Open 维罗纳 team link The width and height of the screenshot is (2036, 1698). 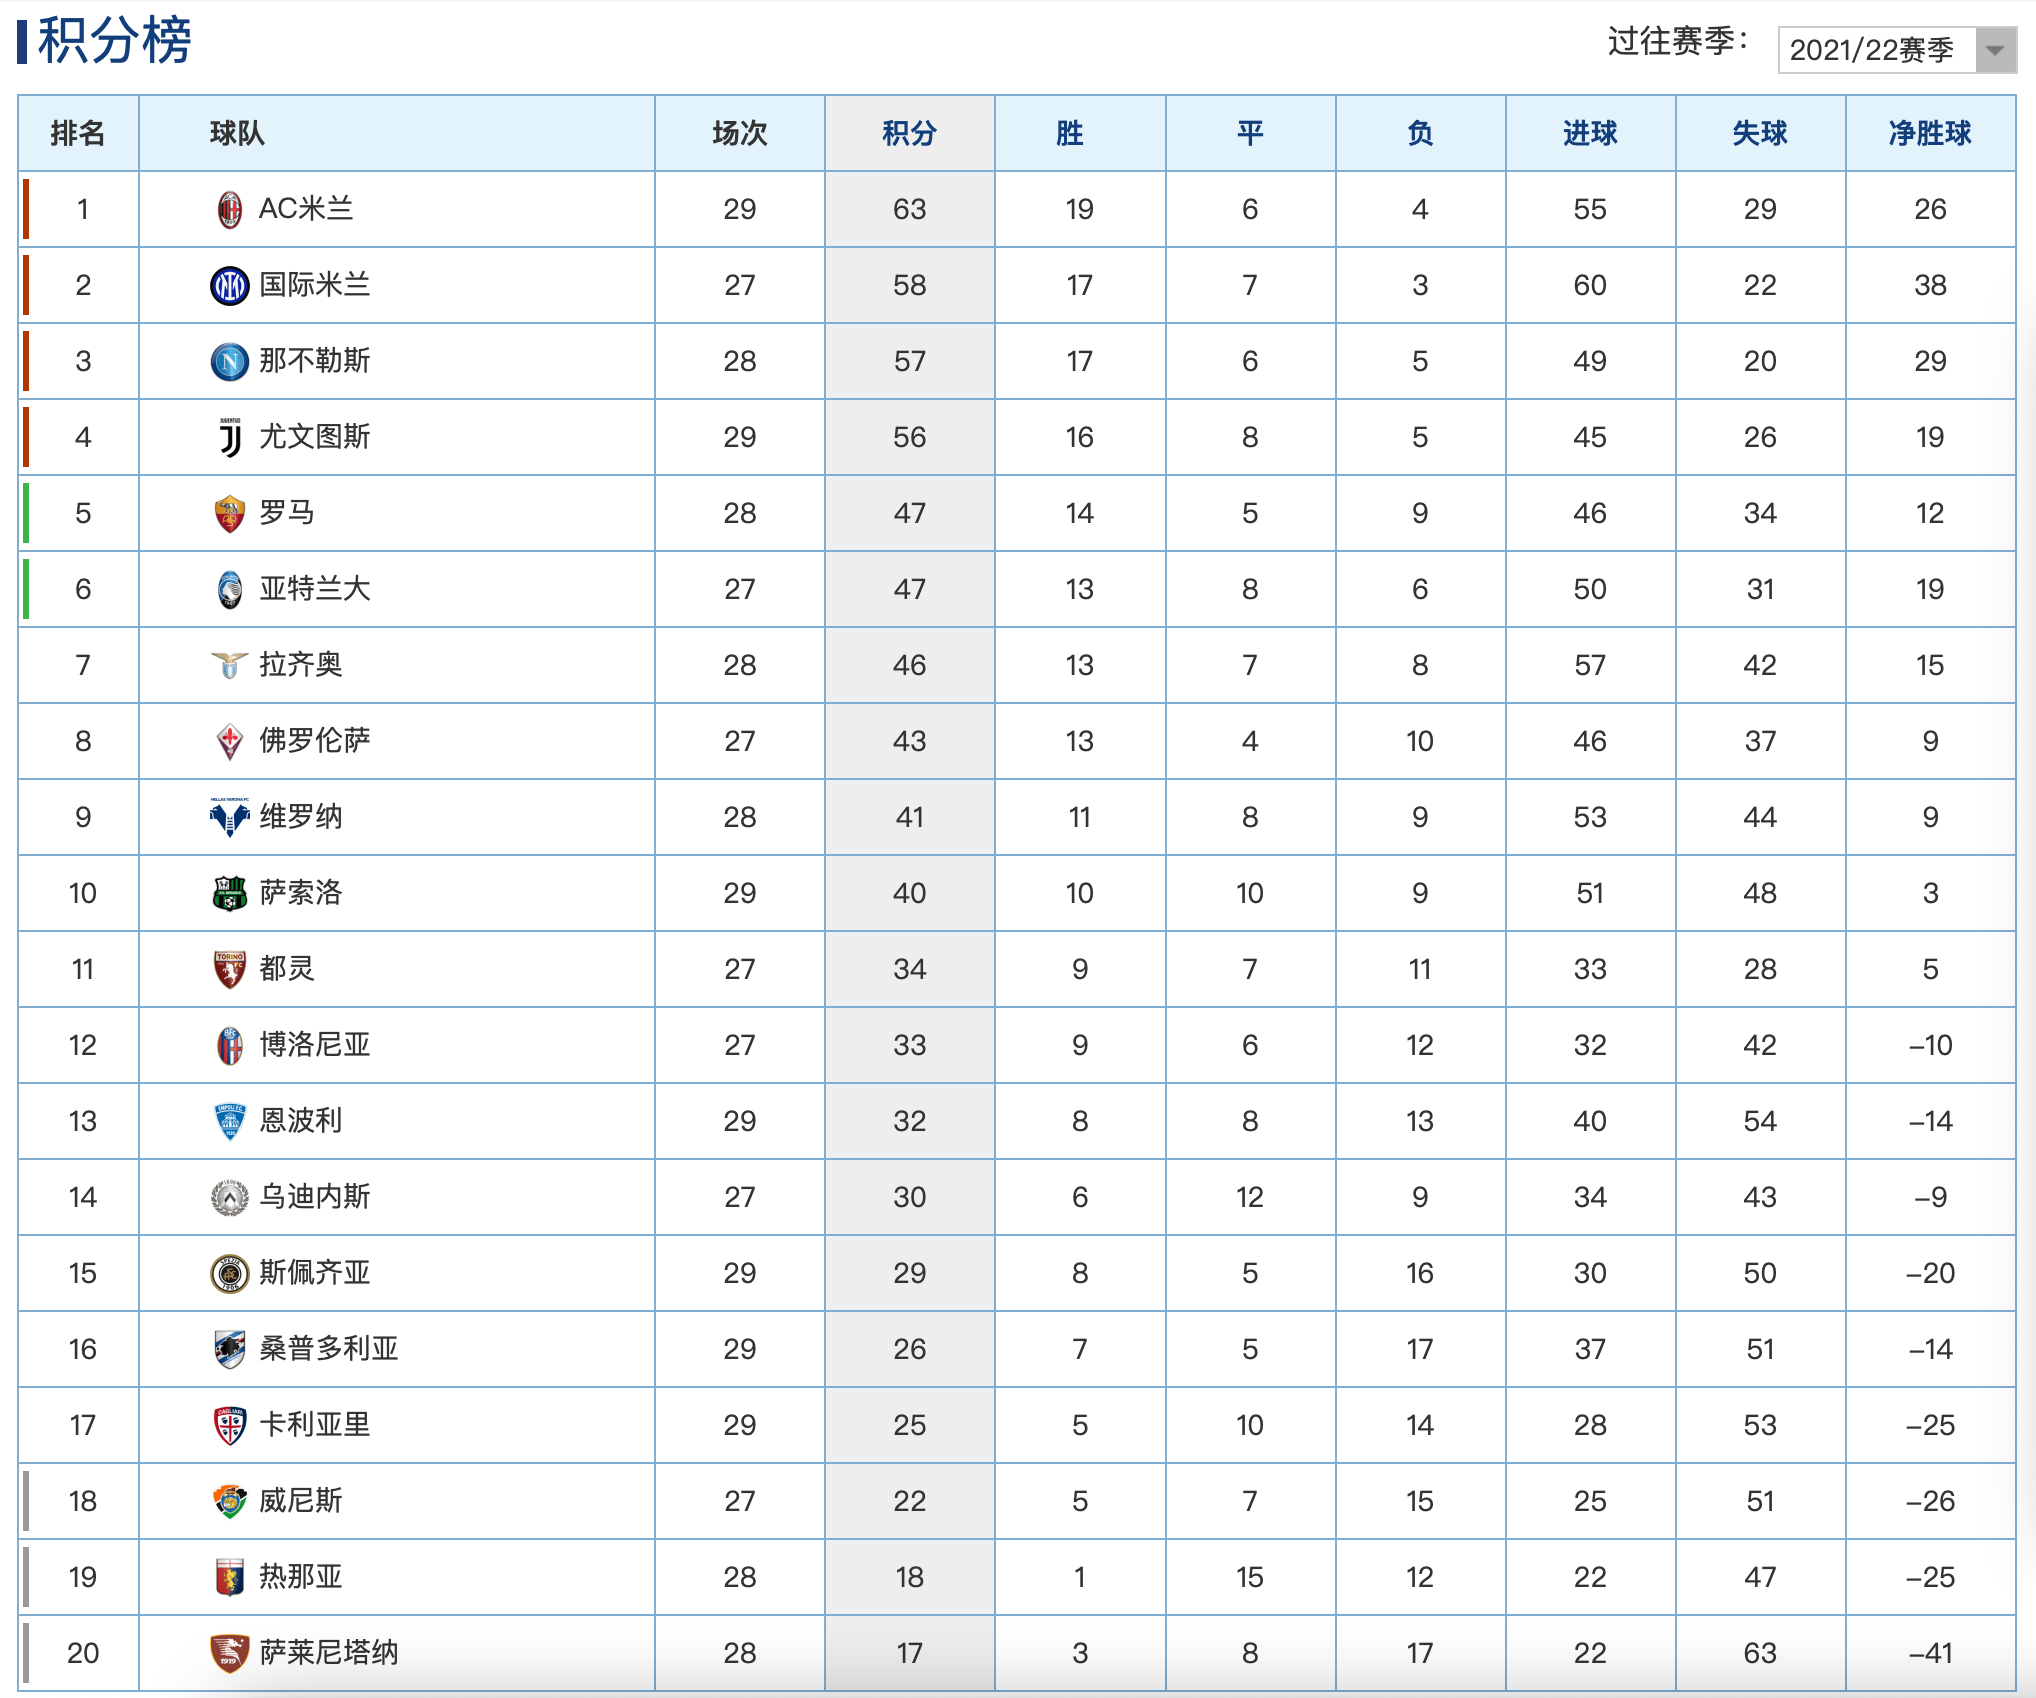pos(300,817)
